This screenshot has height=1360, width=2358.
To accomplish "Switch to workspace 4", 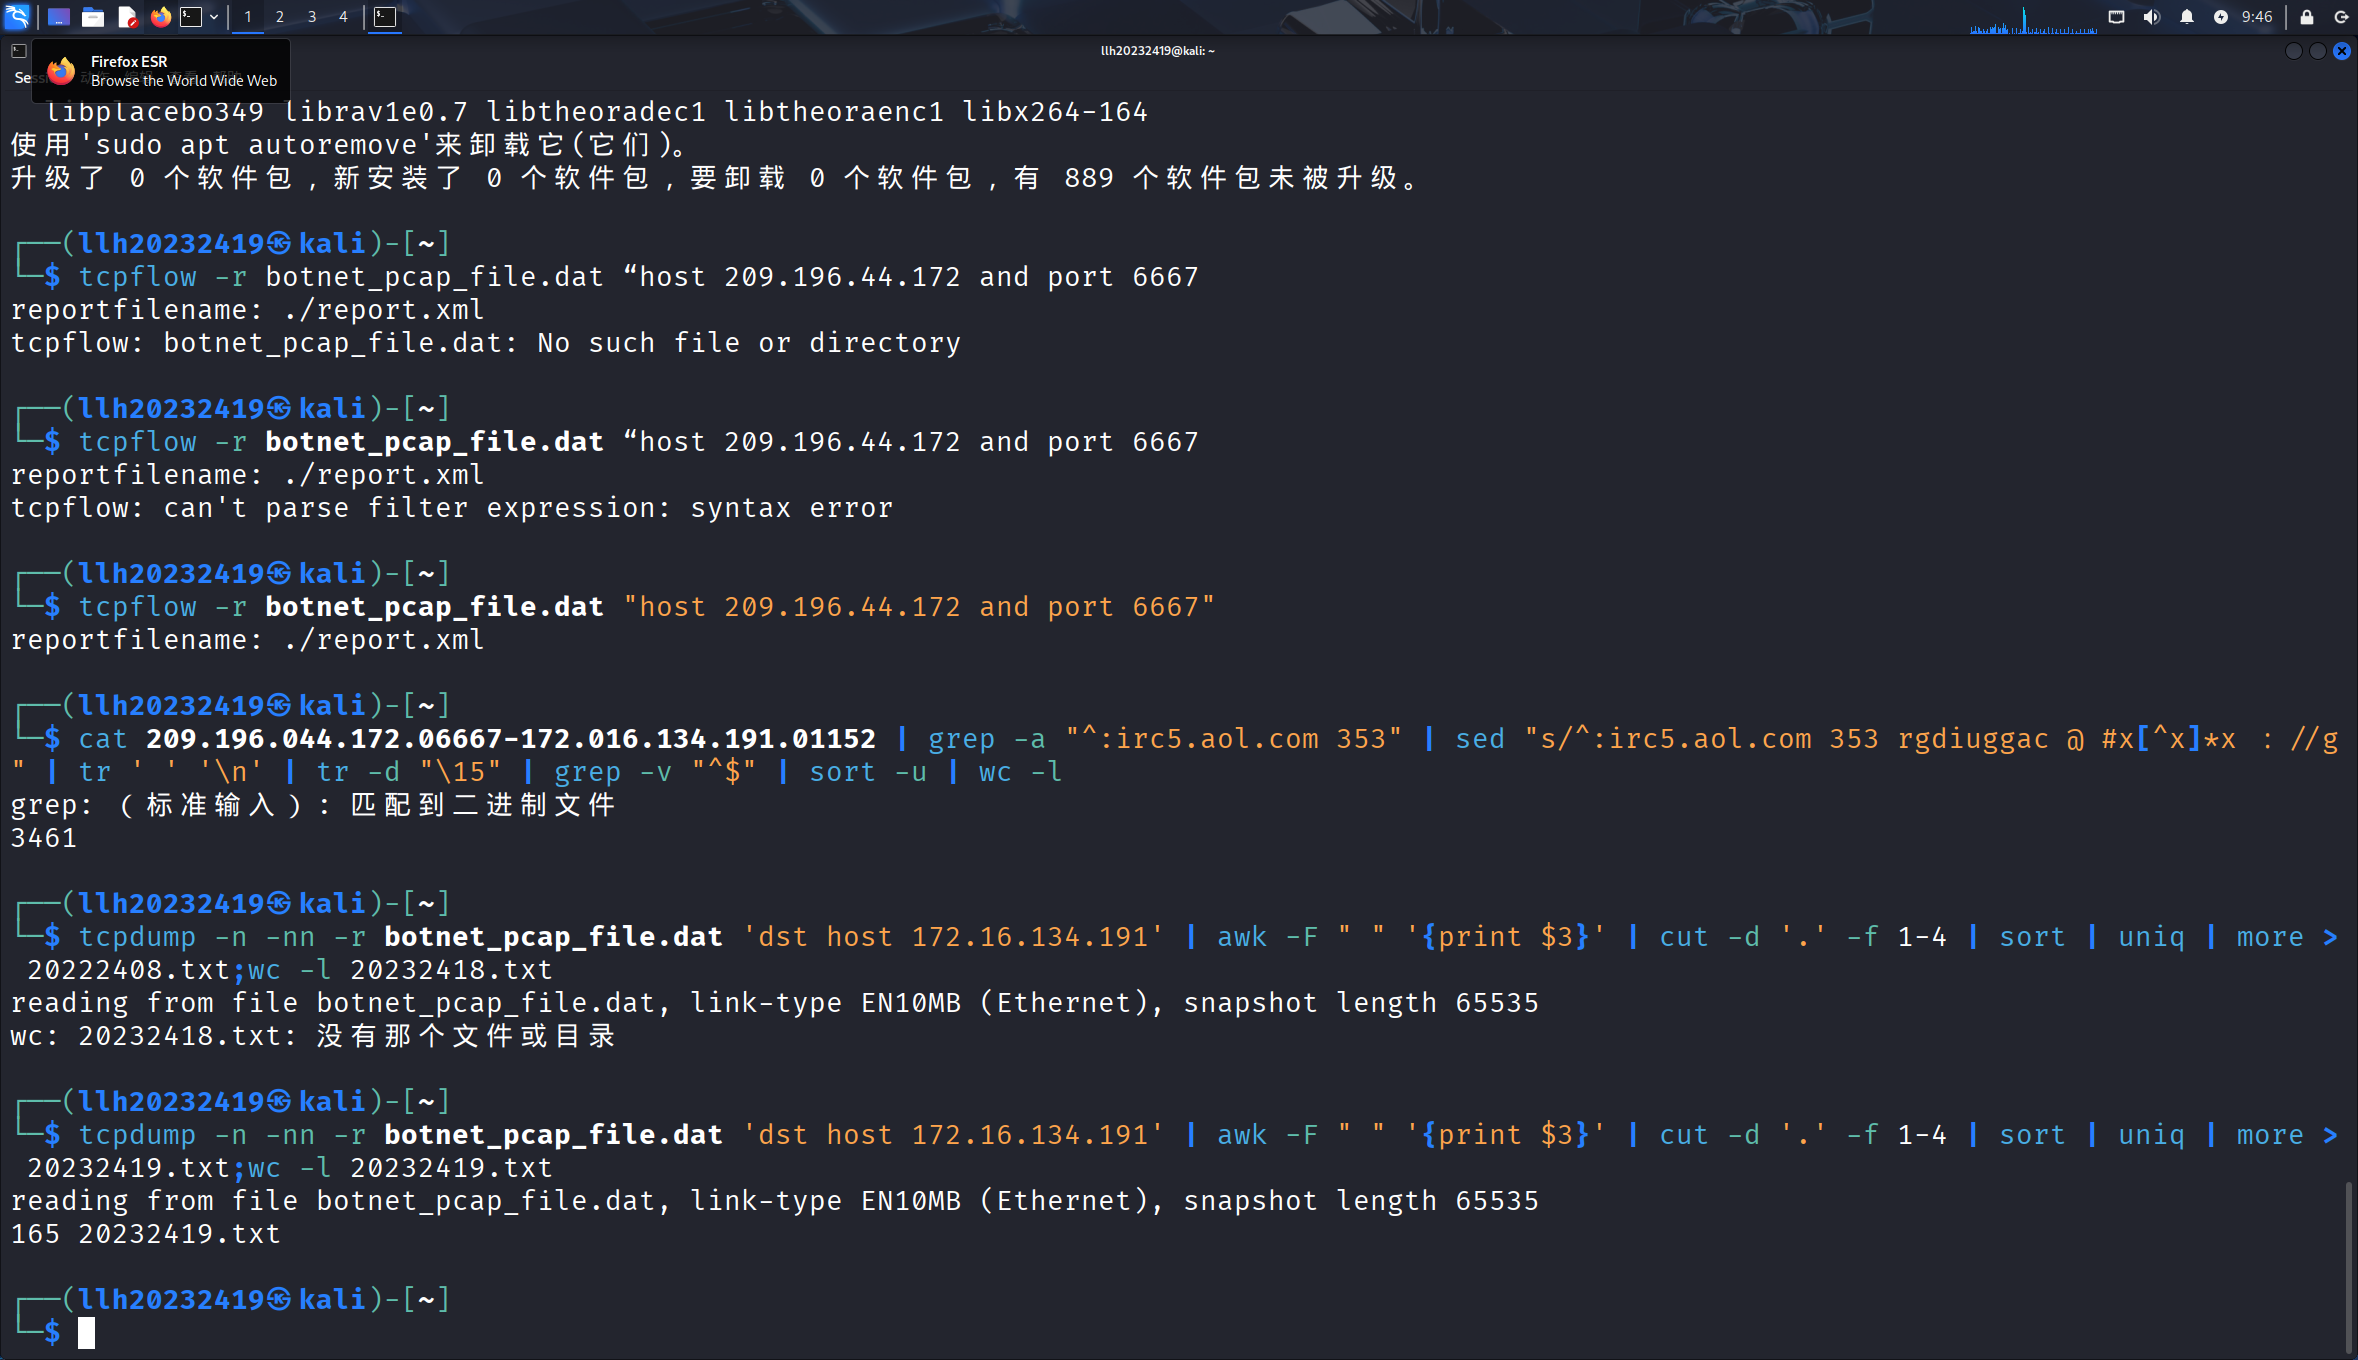I will pyautogui.click(x=342, y=17).
